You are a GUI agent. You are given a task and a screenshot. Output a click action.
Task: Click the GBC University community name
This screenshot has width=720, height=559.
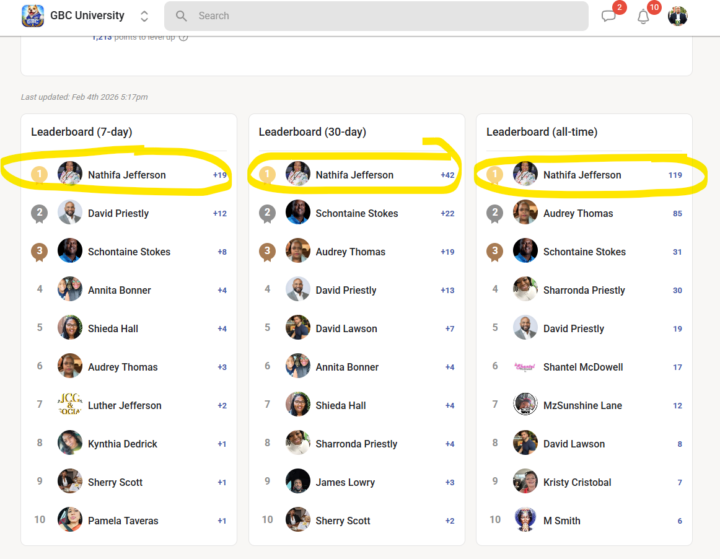[x=87, y=16]
